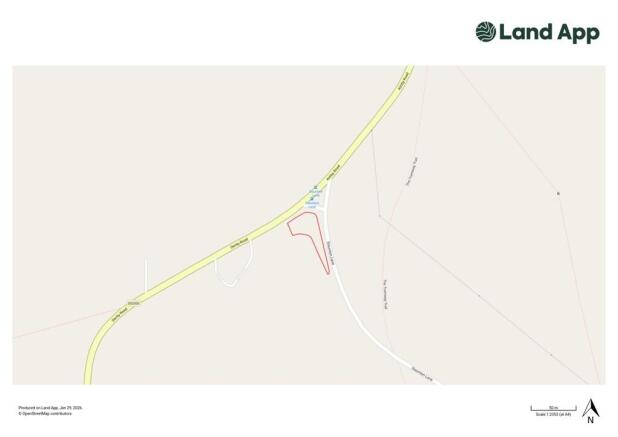The height and width of the screenshot is (437, 618).
Task: Click the white lane label beside the red parcel
Action: coord(331,253)
